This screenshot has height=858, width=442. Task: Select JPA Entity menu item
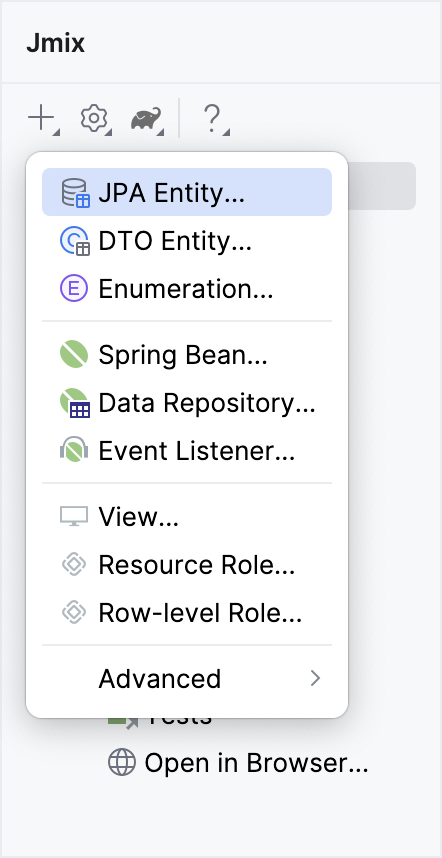[187, 192]
